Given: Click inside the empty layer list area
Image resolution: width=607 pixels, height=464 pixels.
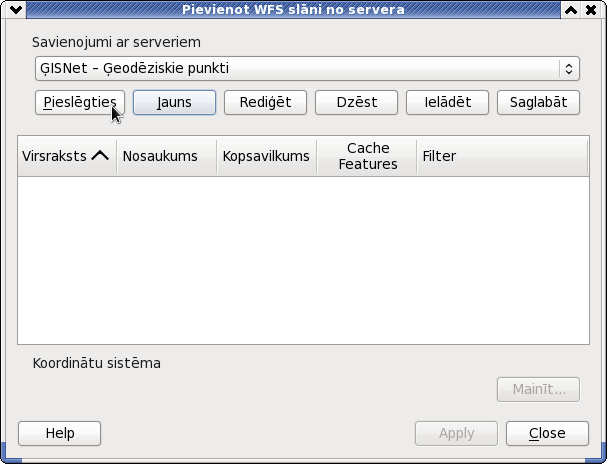Looking at the screenshot, I should [304, 260].
